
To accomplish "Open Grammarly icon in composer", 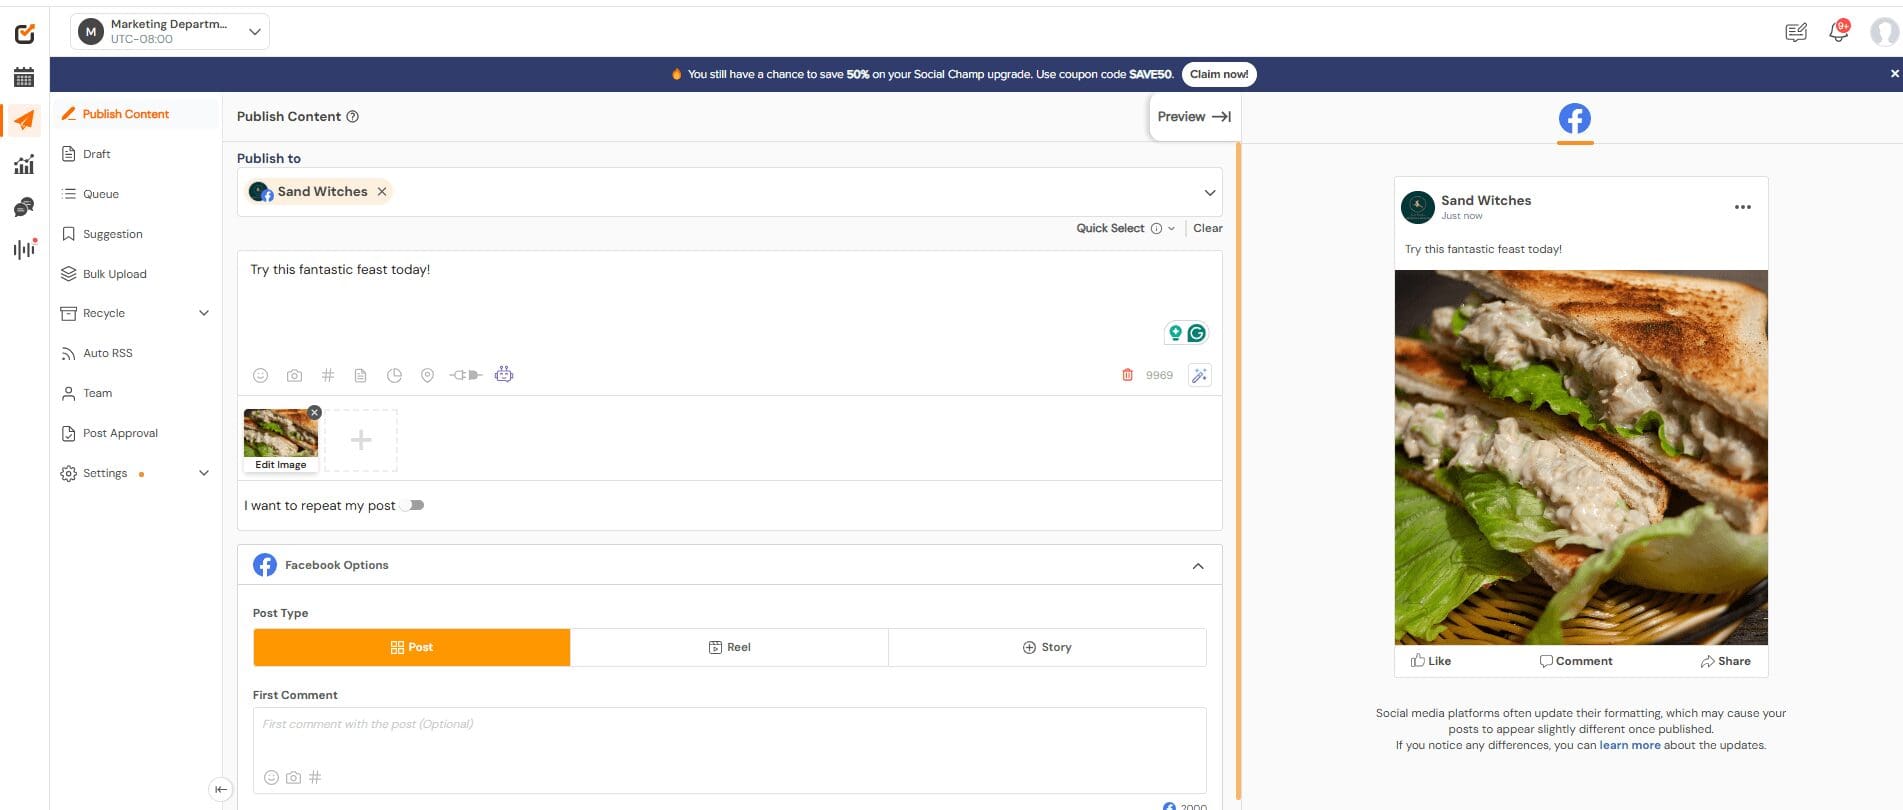I will (1197, 333).
